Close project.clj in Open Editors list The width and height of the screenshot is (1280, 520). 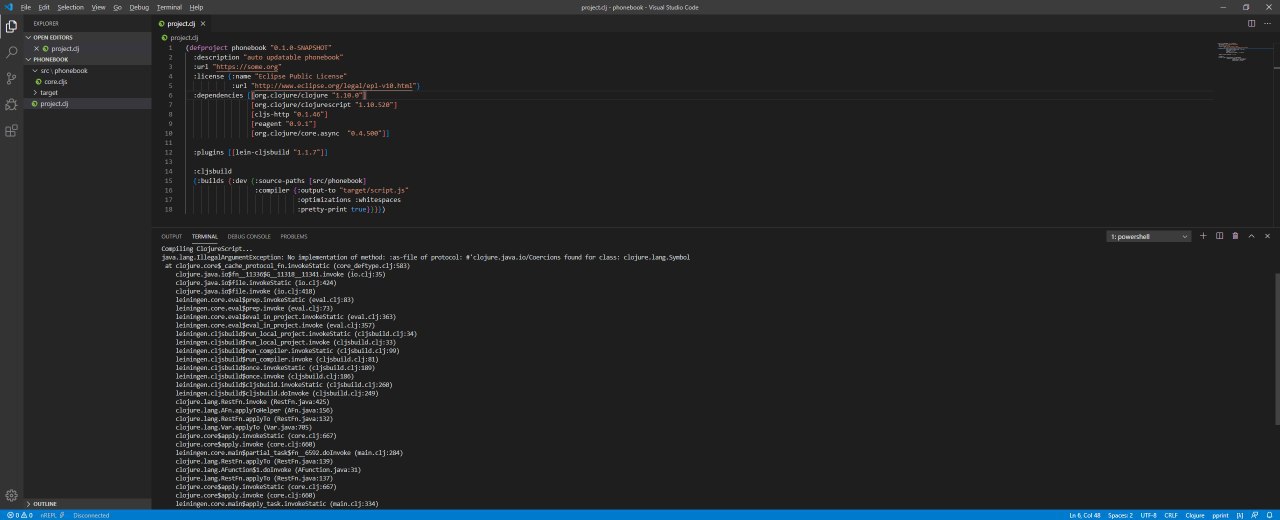[37, 48]
